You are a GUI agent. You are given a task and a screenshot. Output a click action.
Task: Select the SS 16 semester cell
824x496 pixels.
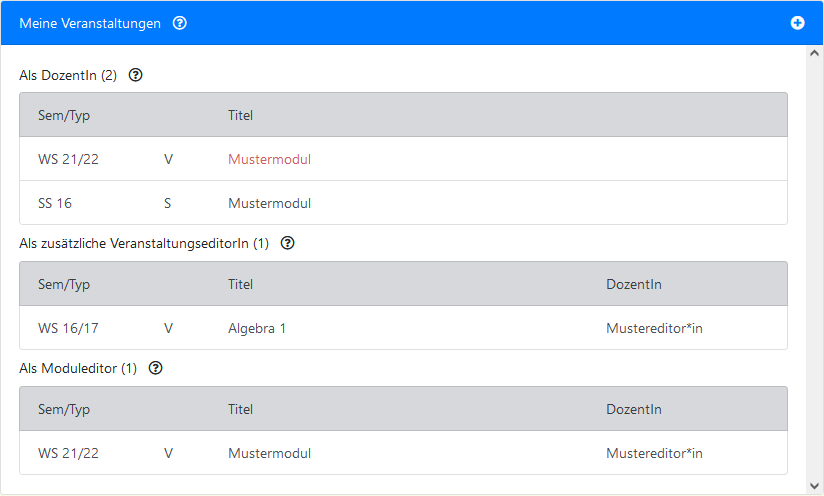tap(55, 203)
